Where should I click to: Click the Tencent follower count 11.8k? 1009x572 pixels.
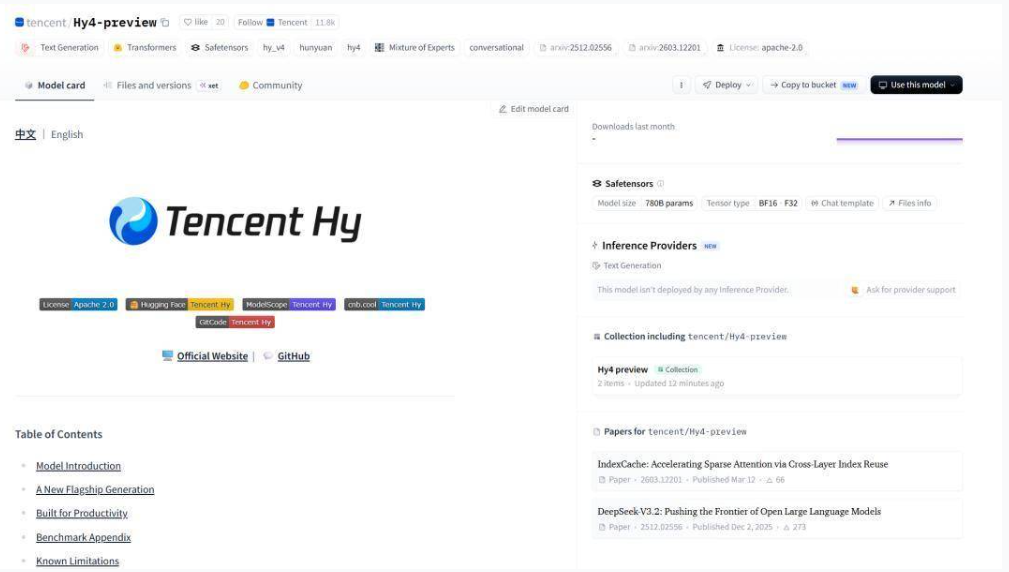325,22
